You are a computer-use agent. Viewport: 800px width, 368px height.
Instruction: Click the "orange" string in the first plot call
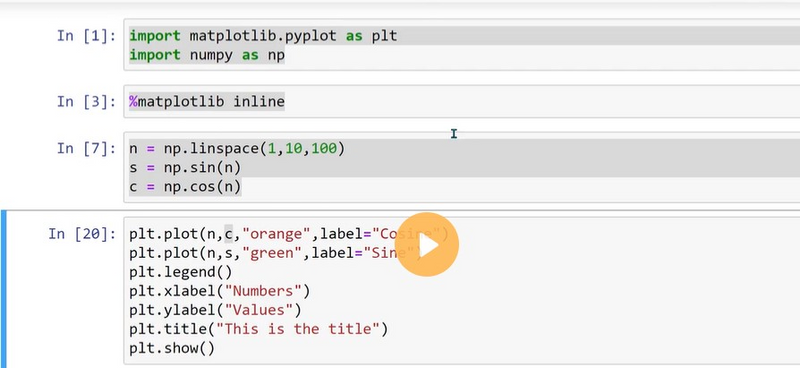coord(276,234)
